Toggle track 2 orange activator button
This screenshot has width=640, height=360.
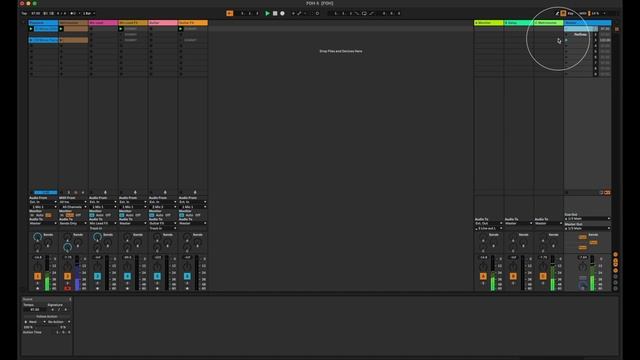[67, 276]
